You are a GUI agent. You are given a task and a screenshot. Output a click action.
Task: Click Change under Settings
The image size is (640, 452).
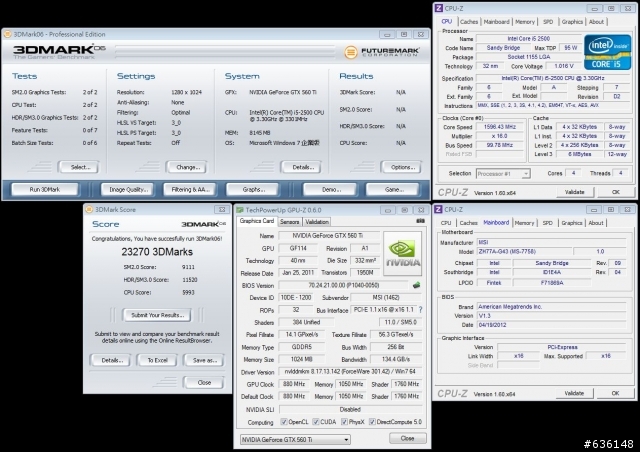click(x=187, y=167)
